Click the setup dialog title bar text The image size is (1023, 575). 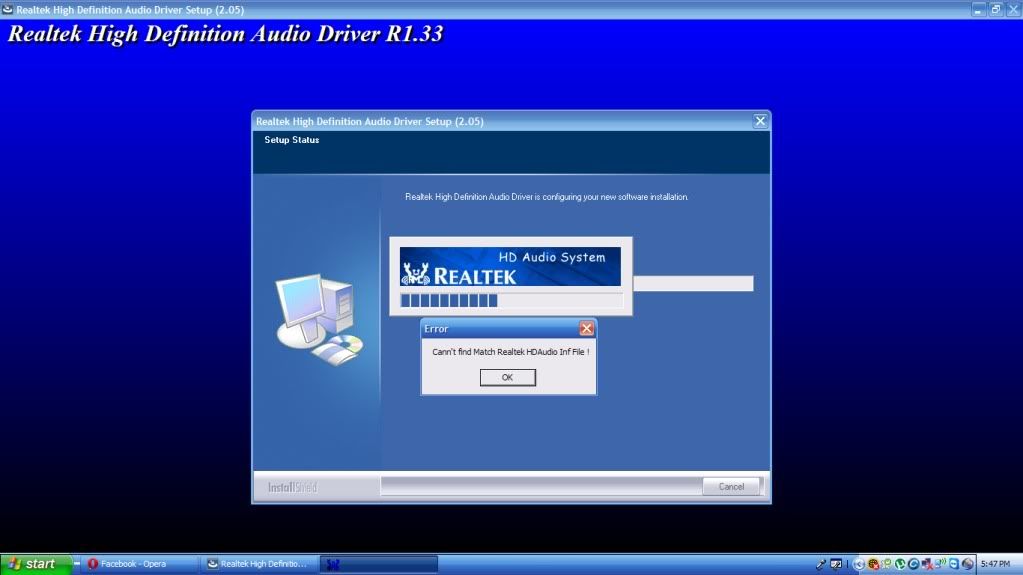pyautogui.click(x=369, y=121)
